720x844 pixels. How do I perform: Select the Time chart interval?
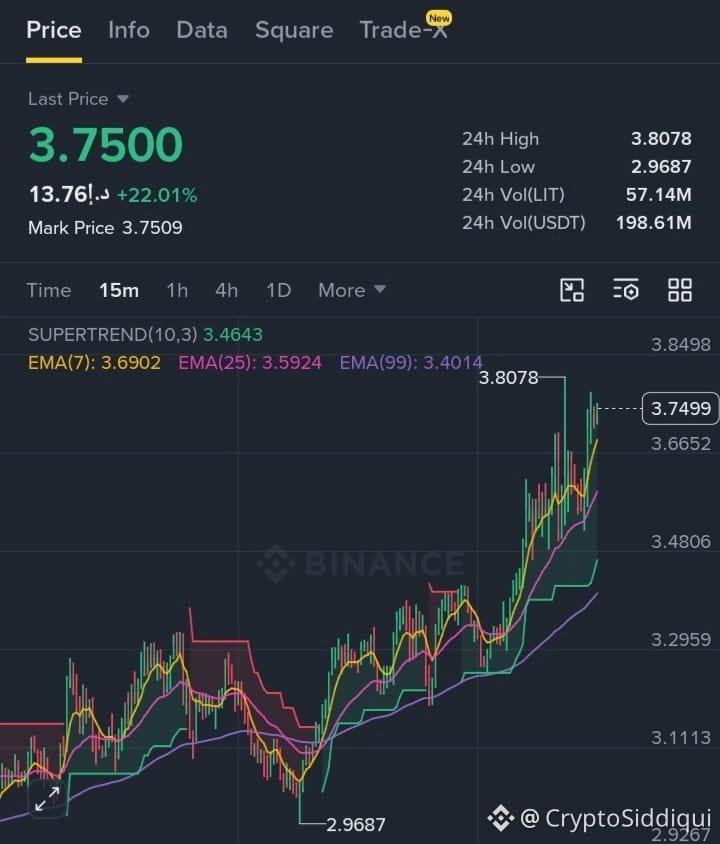(49, 290)
